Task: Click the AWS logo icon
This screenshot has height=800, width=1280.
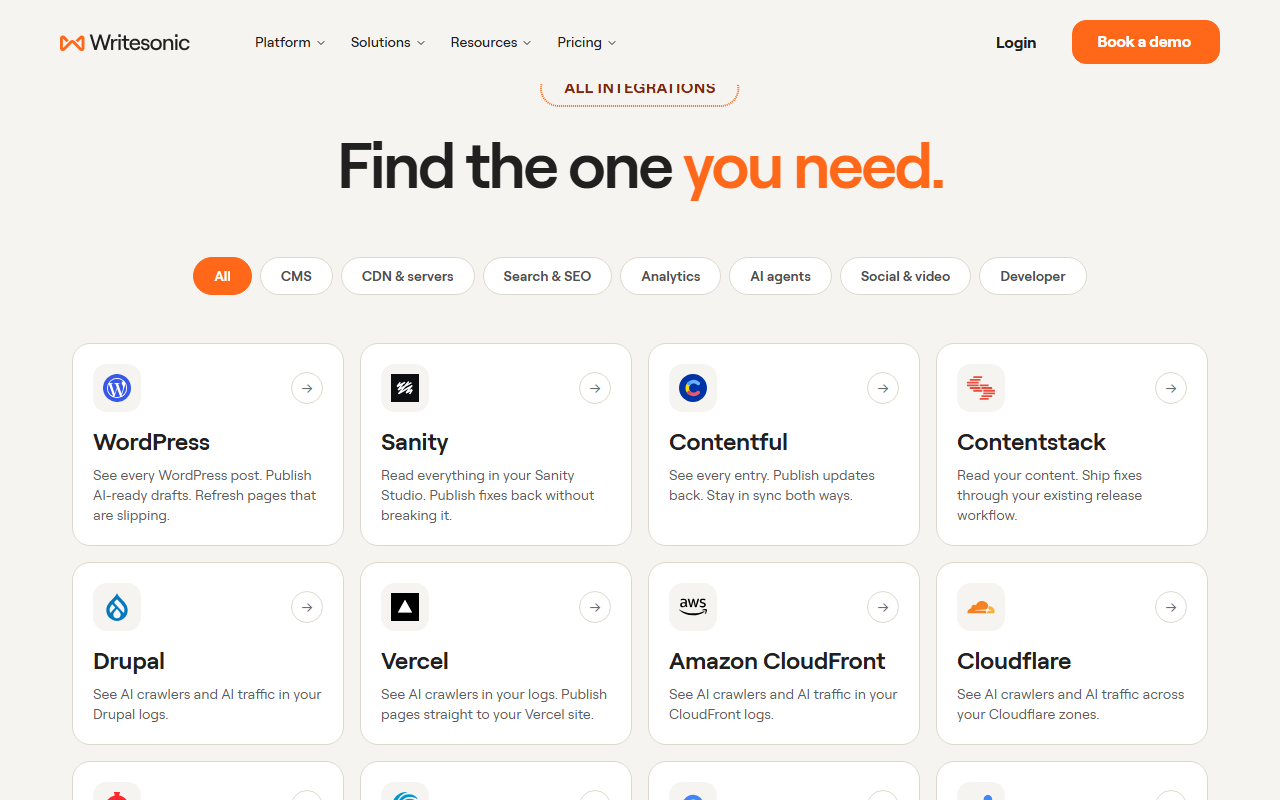Action: coord(693,607)
